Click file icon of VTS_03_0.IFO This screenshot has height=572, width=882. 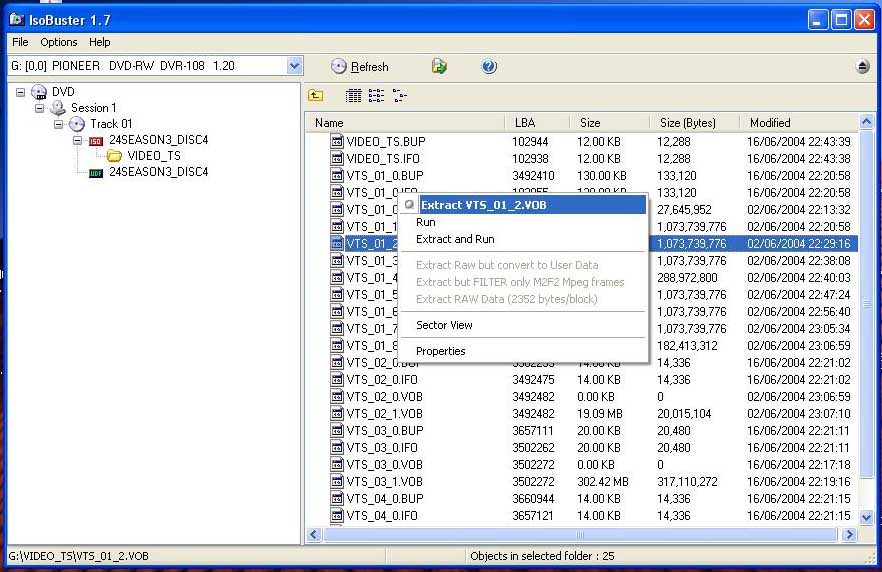(337, 448)
